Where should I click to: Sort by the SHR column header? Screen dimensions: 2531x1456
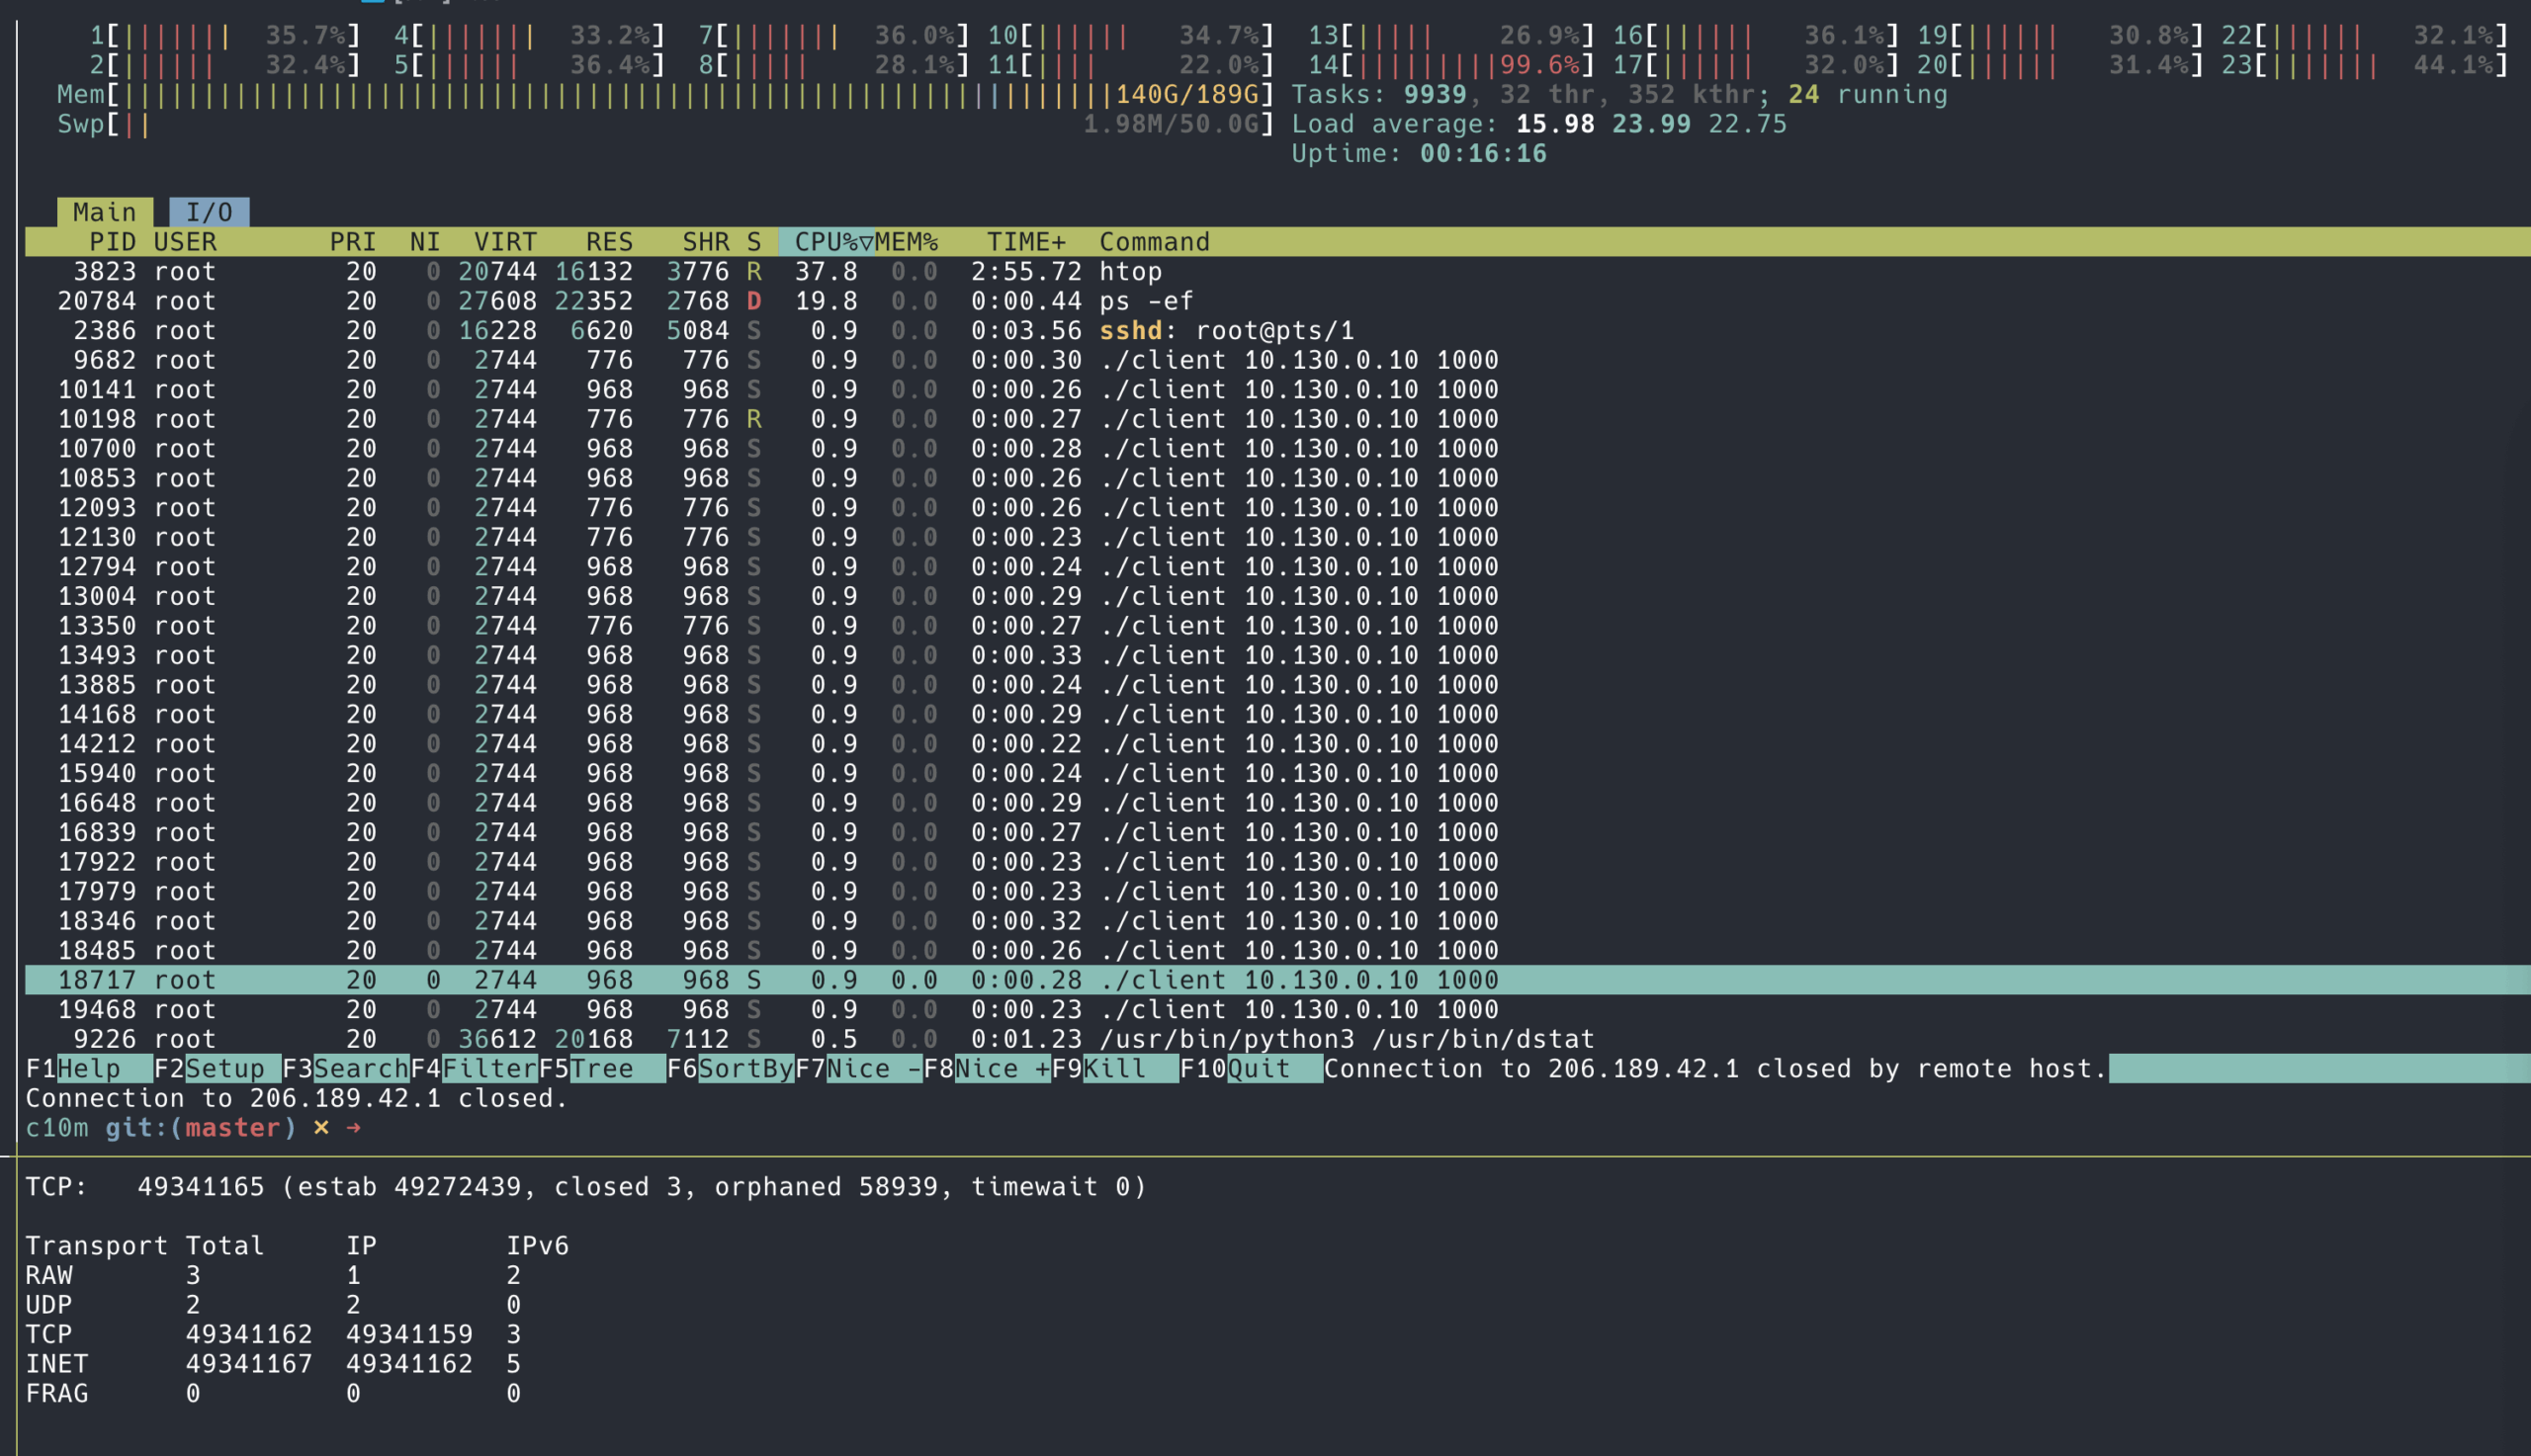pyautogui.click(x=706, y=242)
